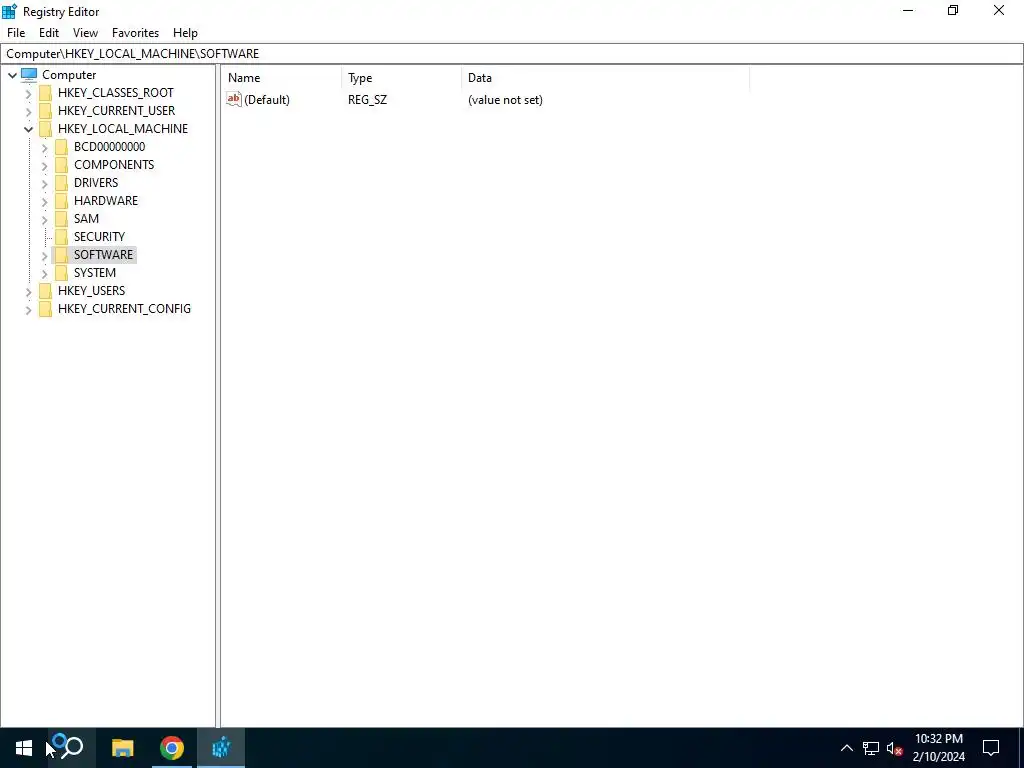
Task: Expand the DRIVERS key
Action: point(44,184)
